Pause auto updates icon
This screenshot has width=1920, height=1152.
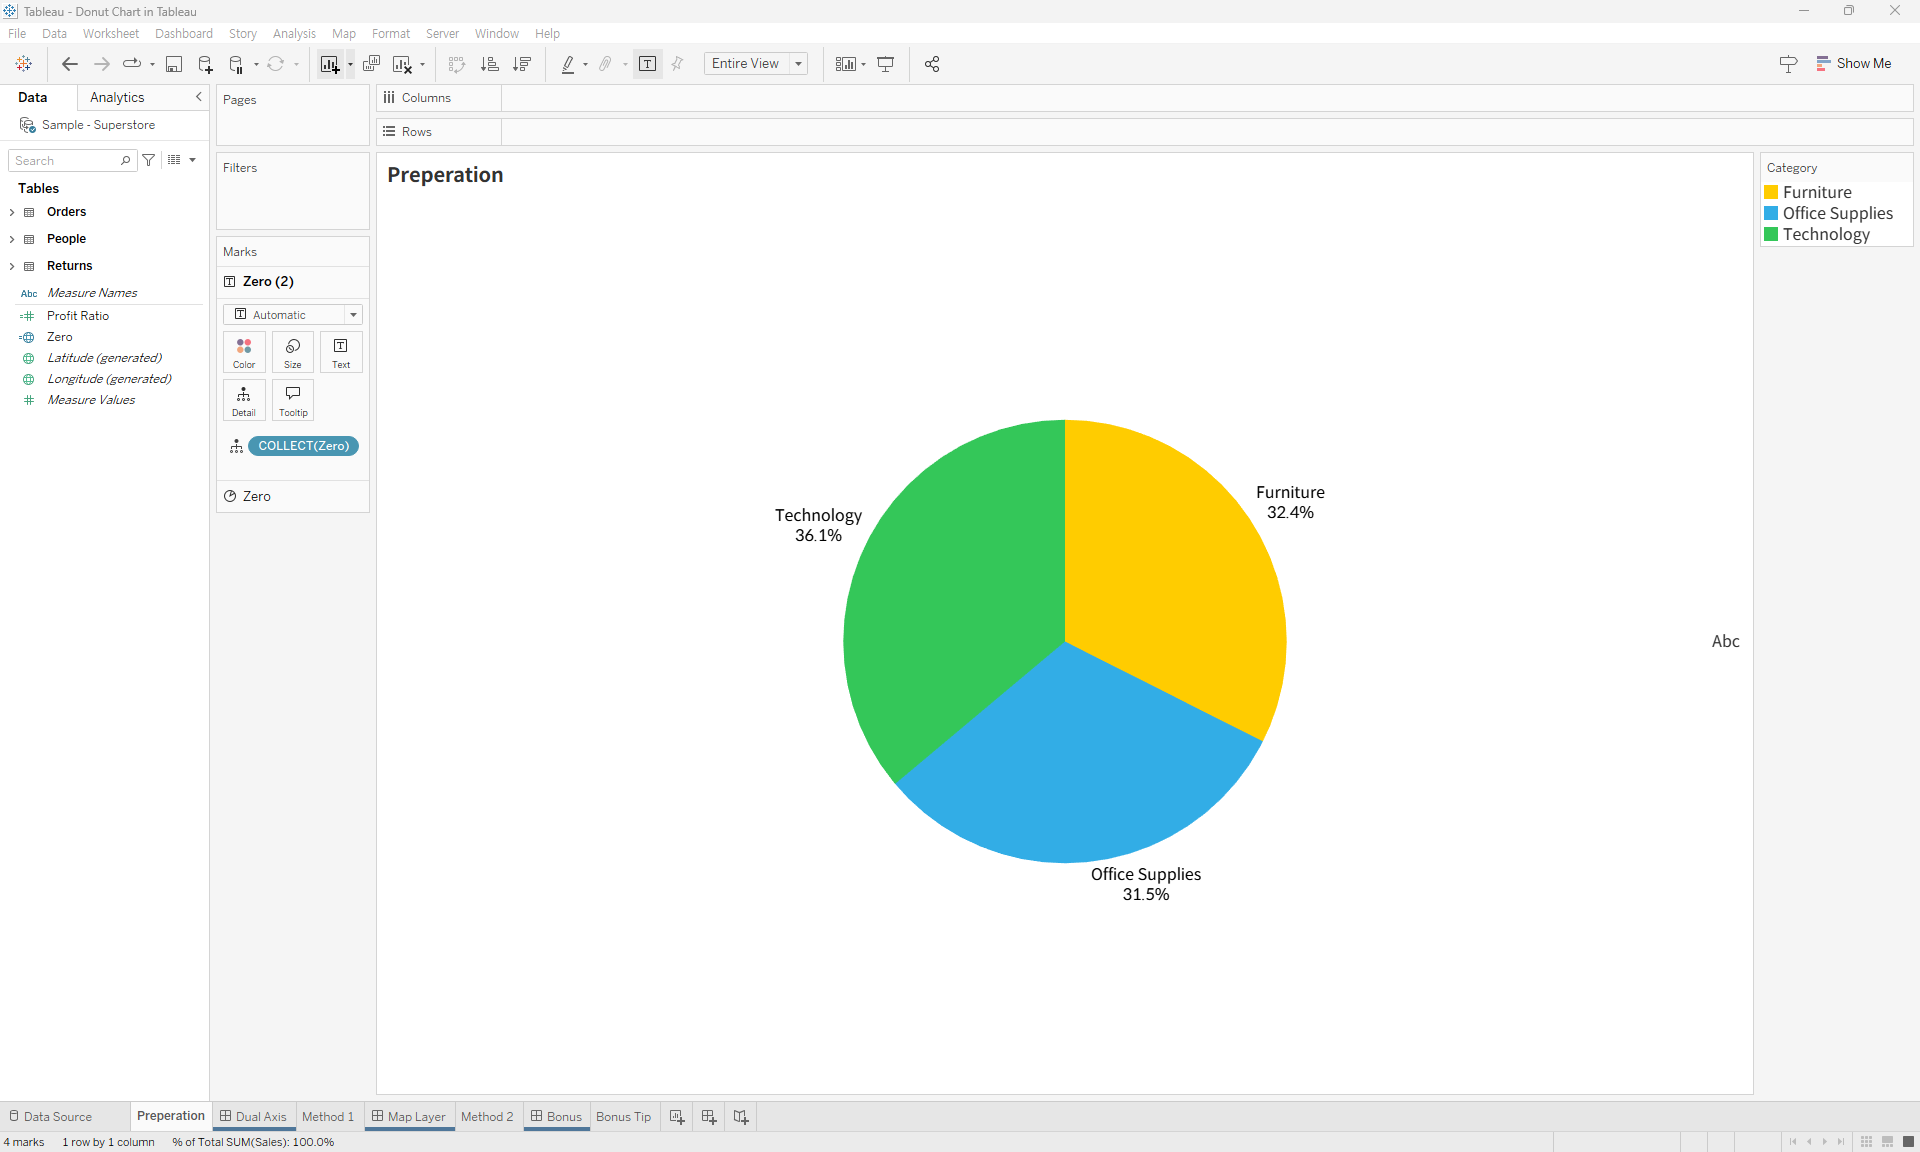(237, 64)
